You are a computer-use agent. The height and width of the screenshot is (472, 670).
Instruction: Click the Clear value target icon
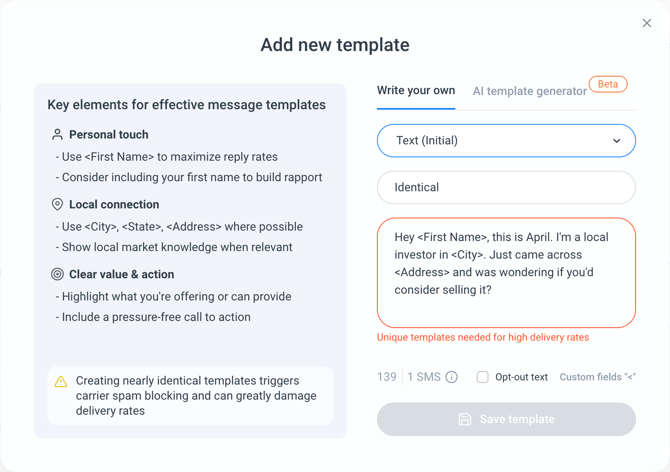[57, 274]
